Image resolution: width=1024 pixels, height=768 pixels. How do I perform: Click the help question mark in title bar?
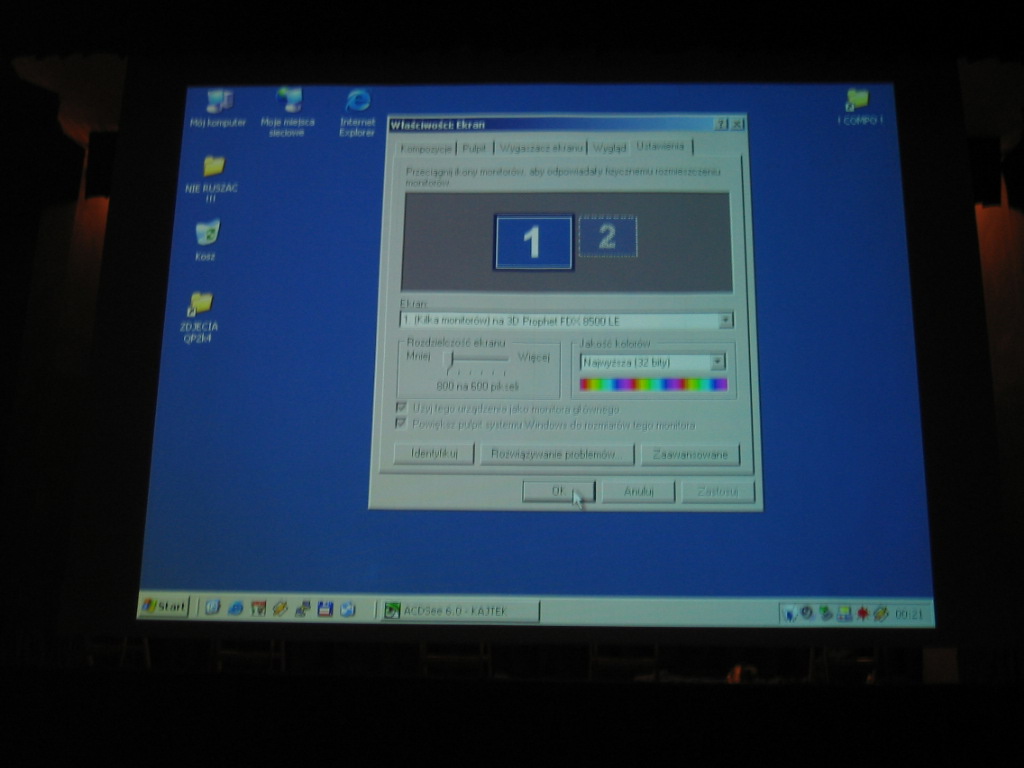point(720,124)
